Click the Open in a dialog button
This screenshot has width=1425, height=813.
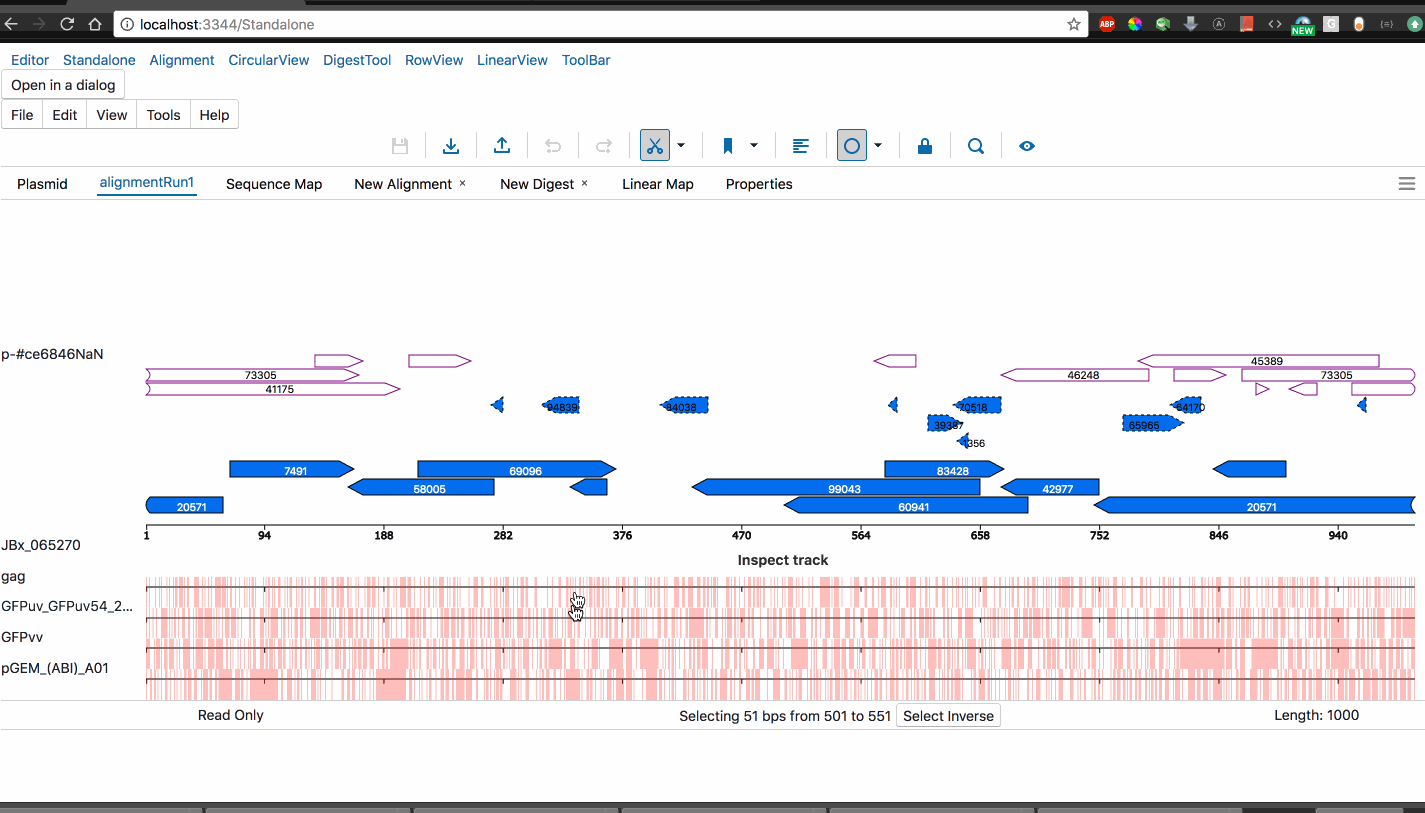point(63,85)
